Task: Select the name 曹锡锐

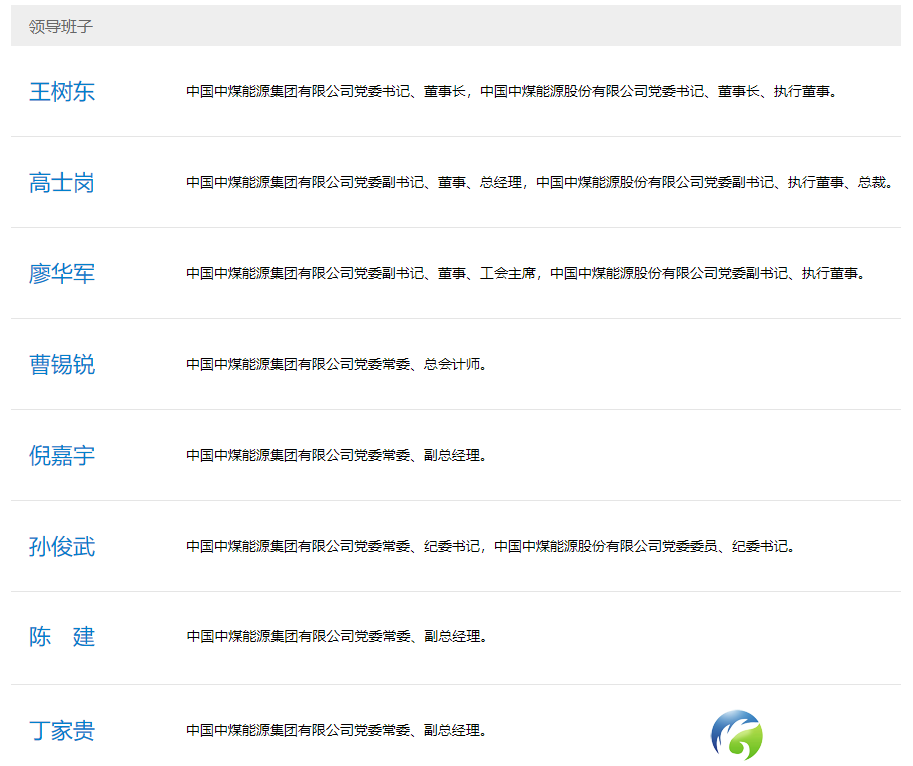Action: point(62,364)
